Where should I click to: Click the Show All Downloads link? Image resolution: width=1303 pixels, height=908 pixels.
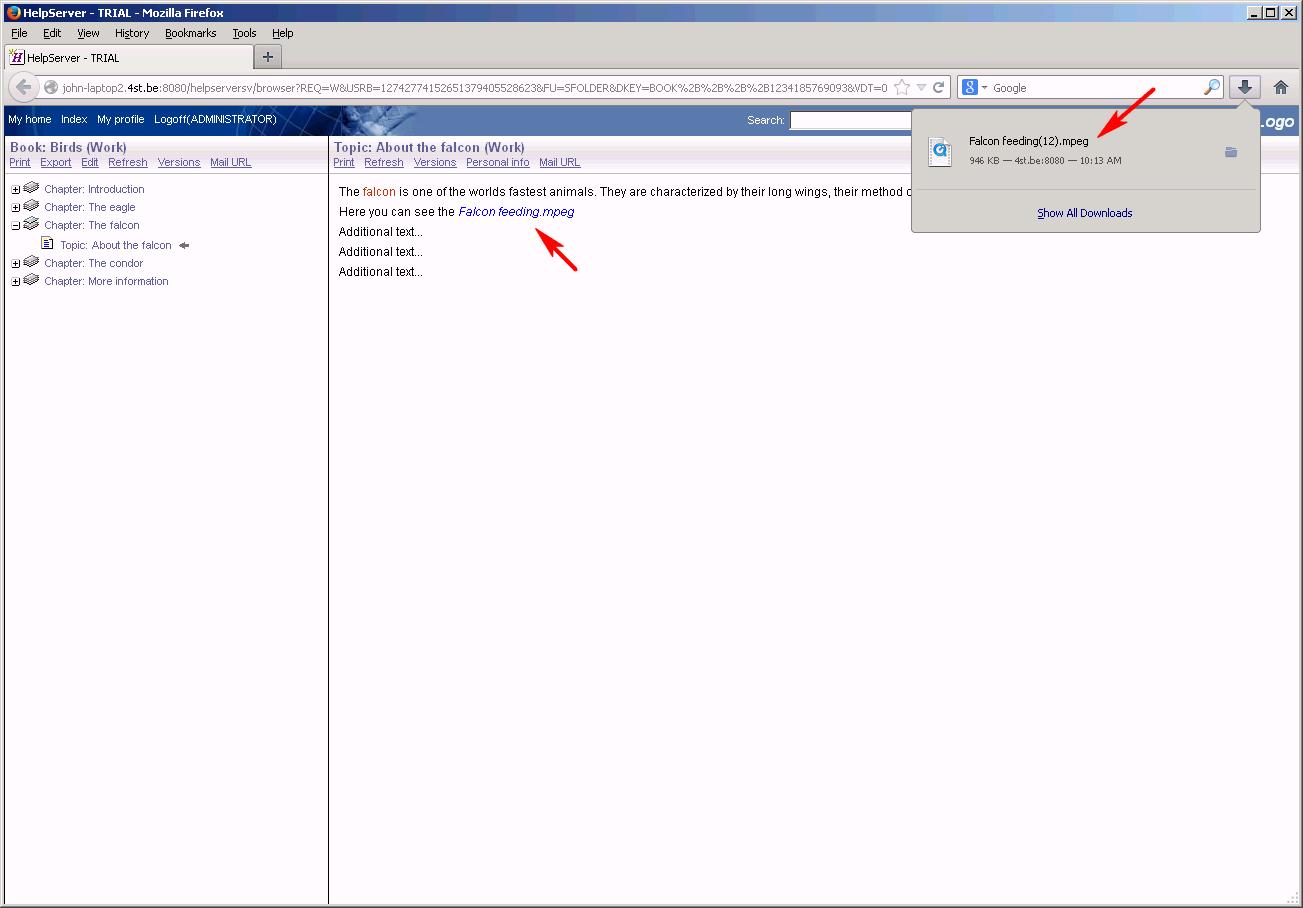[1084, 212]
